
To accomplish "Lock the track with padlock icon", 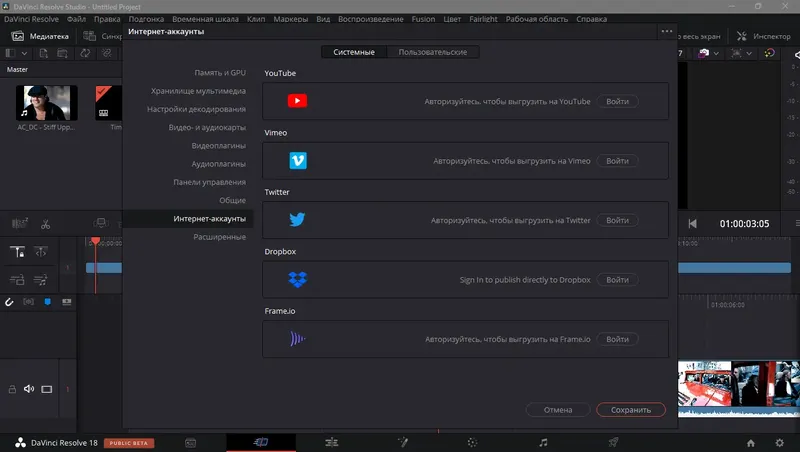I will click(x=12, y=389).
